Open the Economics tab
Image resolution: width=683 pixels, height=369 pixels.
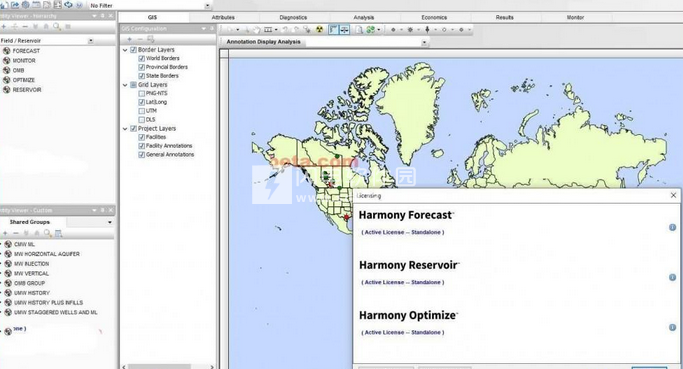click(x=434, y=17)
